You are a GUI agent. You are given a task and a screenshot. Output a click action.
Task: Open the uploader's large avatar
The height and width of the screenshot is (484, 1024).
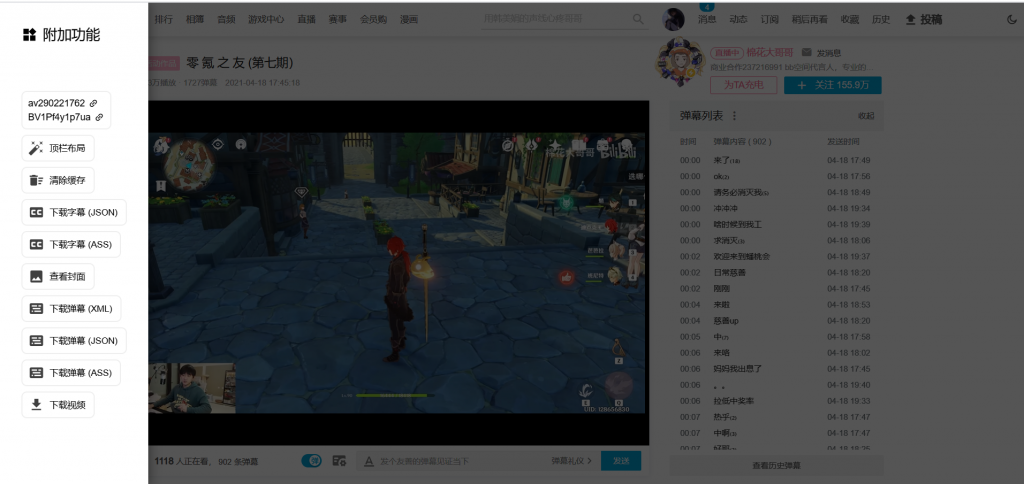click(680, 63)
